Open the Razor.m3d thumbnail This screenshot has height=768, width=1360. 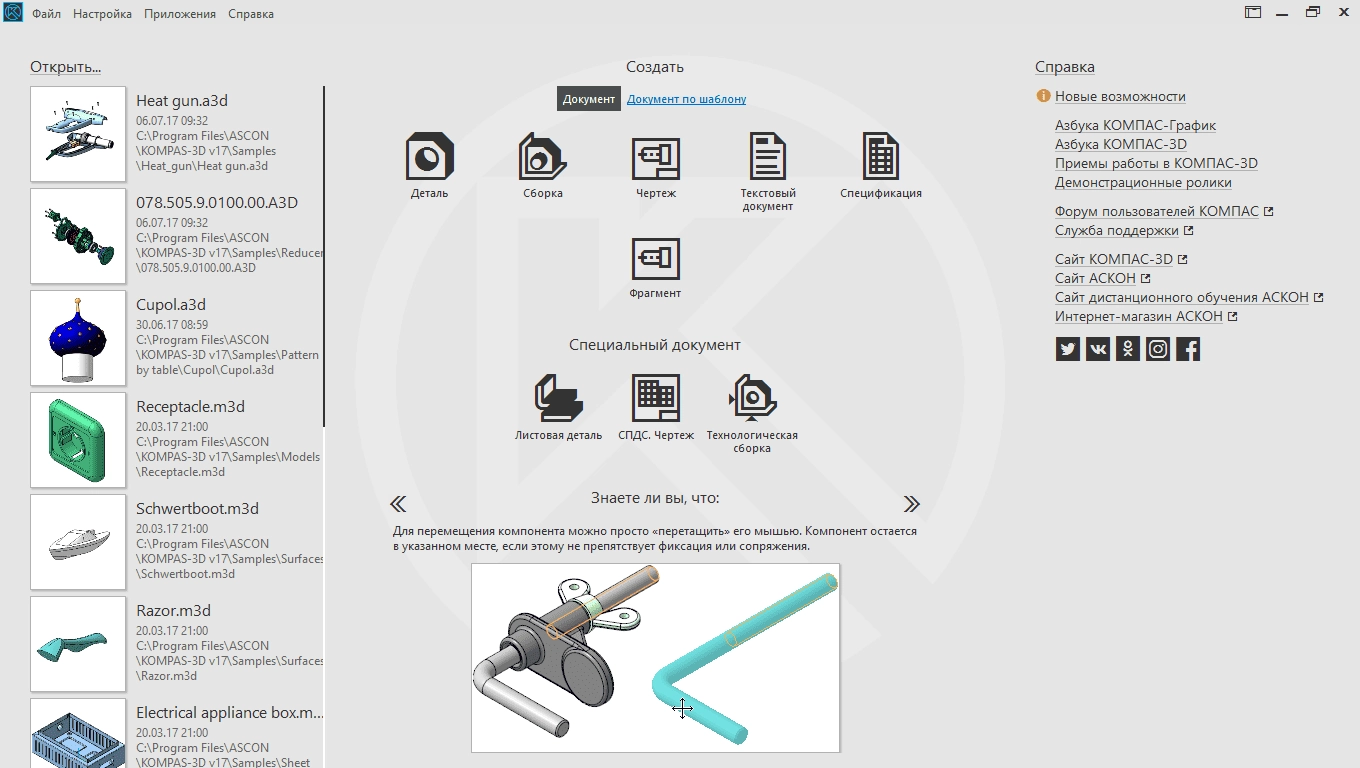coord(78,644)
